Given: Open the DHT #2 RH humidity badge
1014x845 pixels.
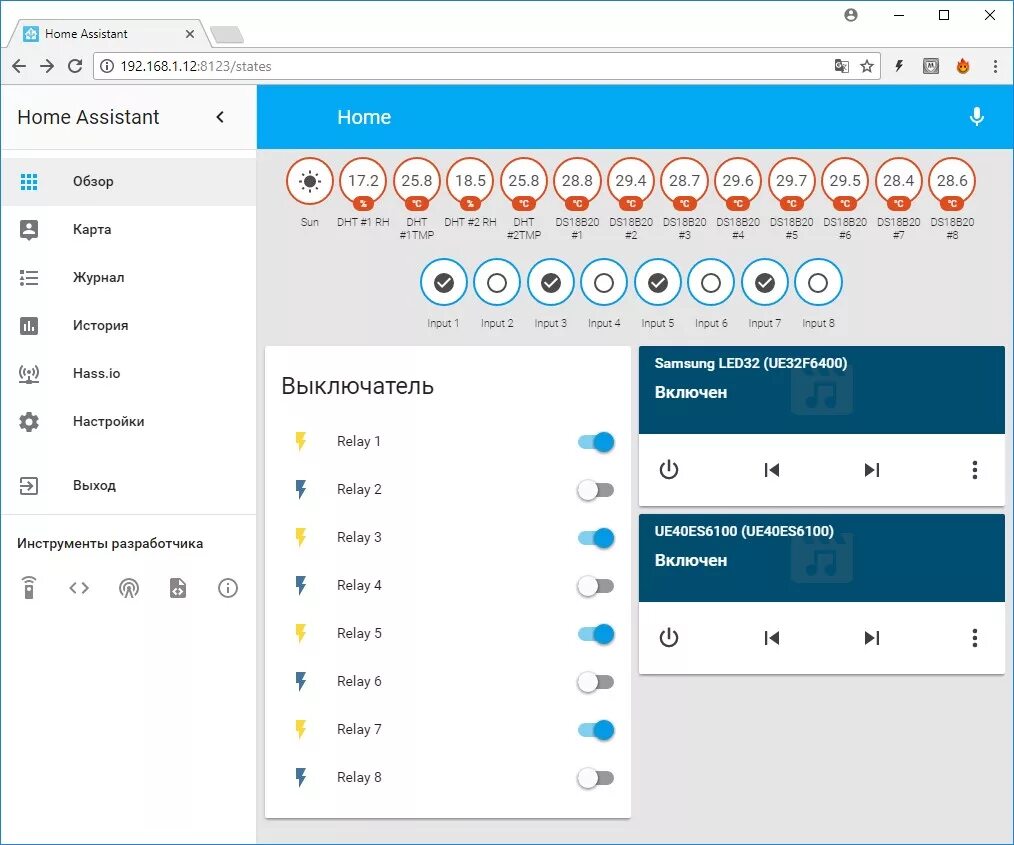Looking at the screenshot, I should pyautogui.click(x=470, y=183).
